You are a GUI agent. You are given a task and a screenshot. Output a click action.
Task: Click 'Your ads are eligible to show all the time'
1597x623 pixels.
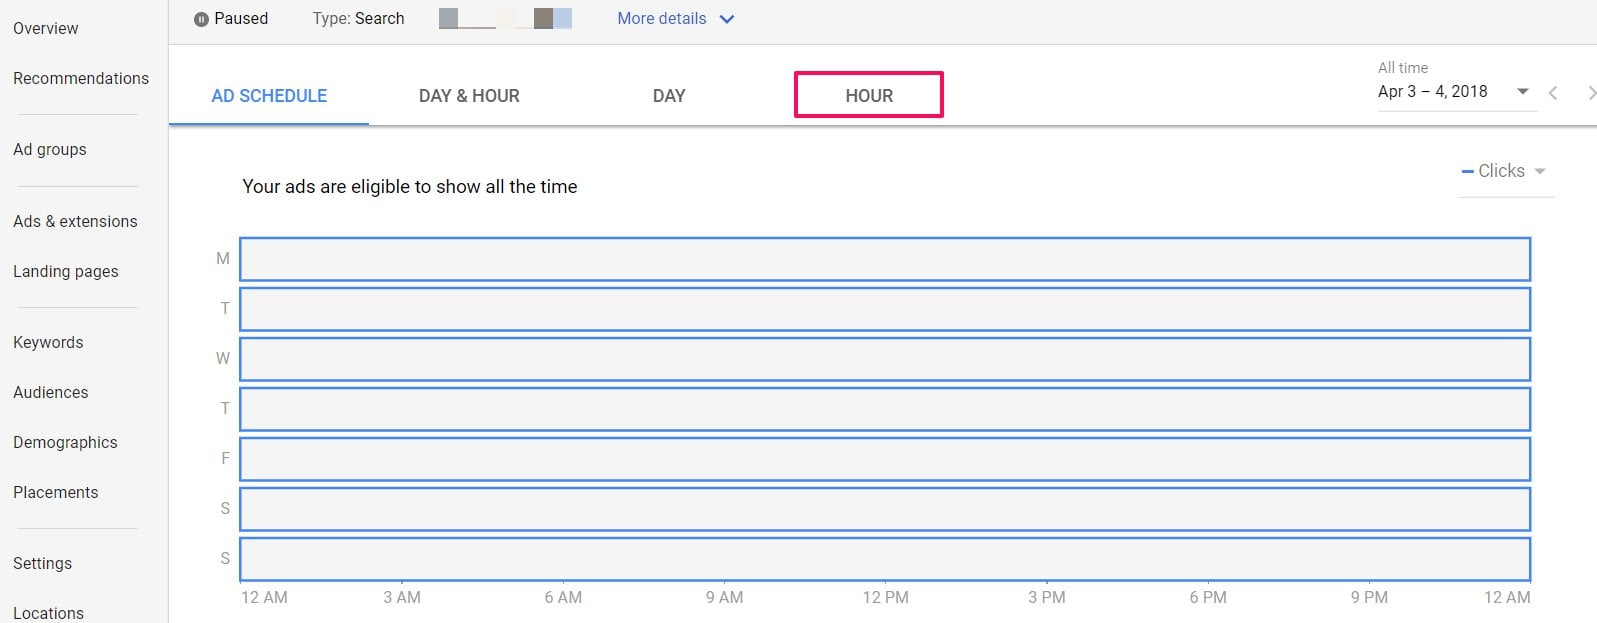pos(410,187)
